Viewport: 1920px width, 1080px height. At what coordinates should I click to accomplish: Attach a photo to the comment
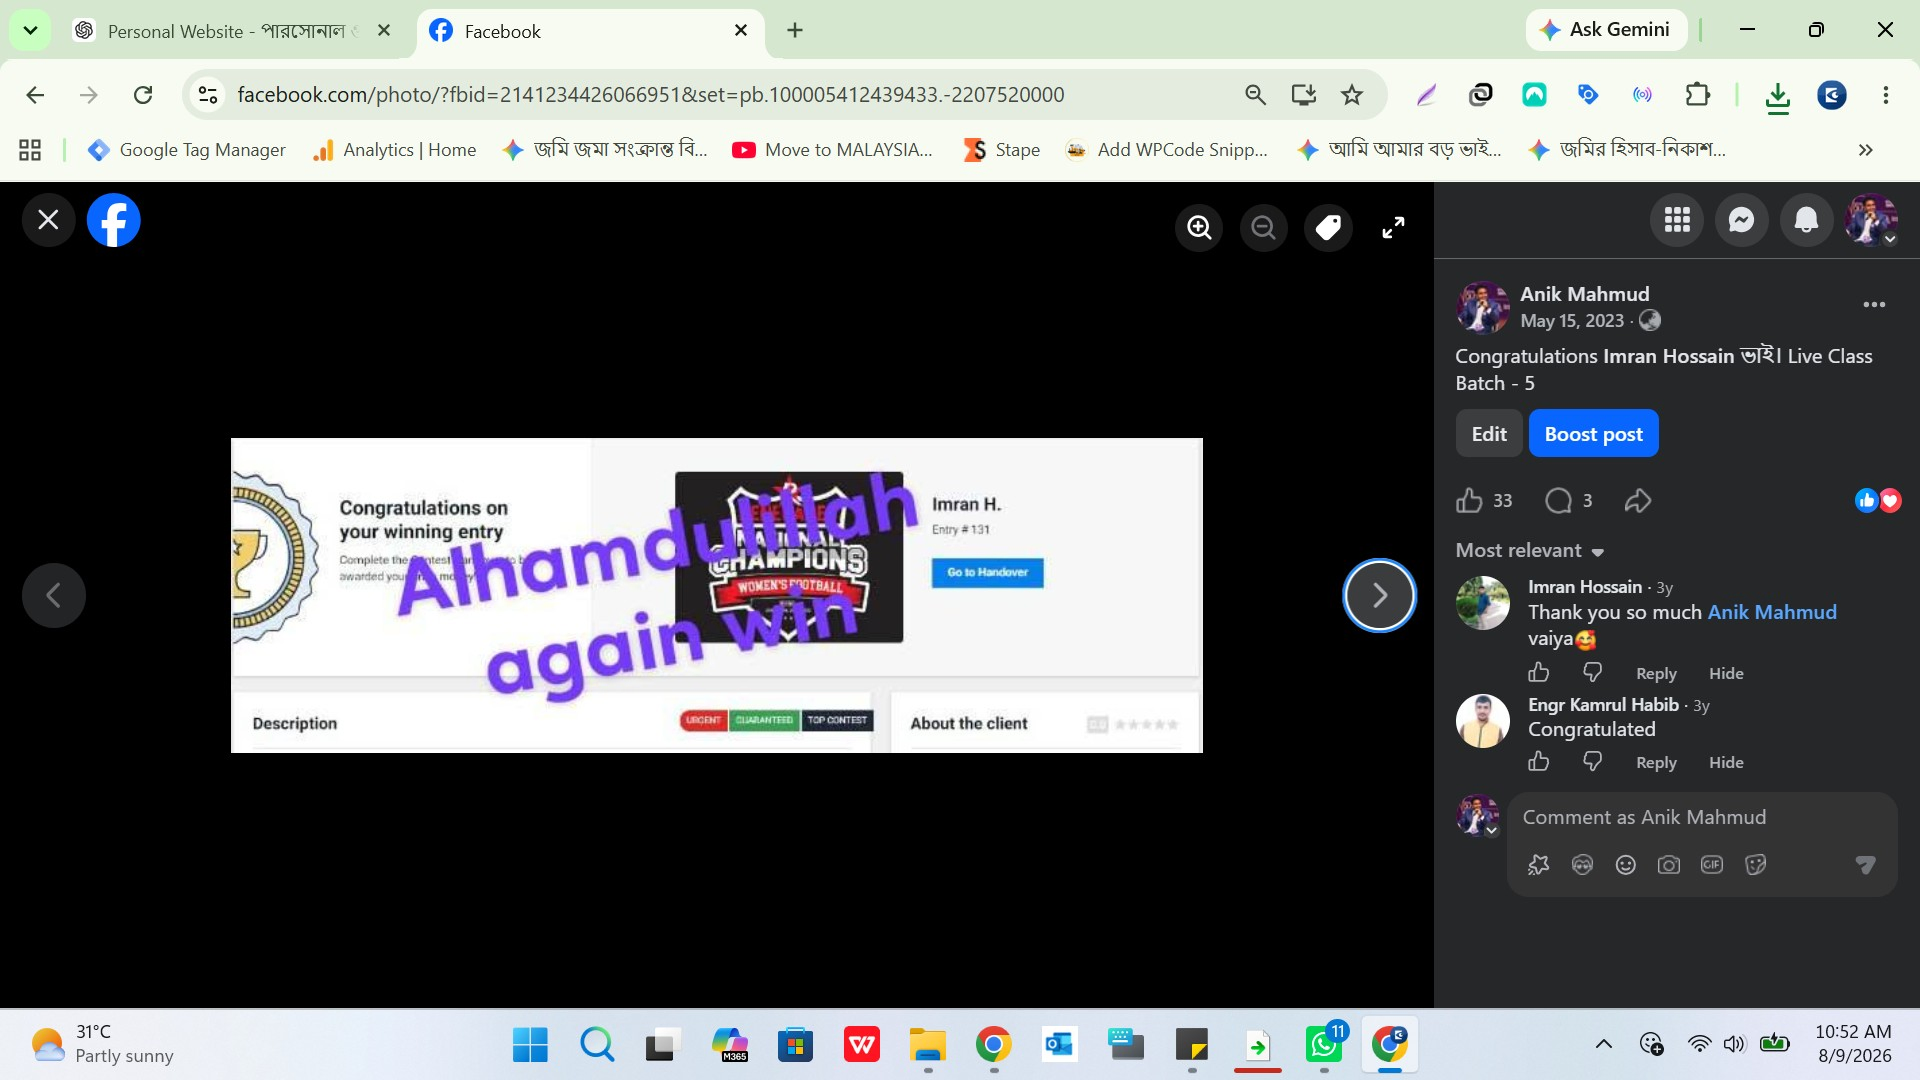(1669, 865)
